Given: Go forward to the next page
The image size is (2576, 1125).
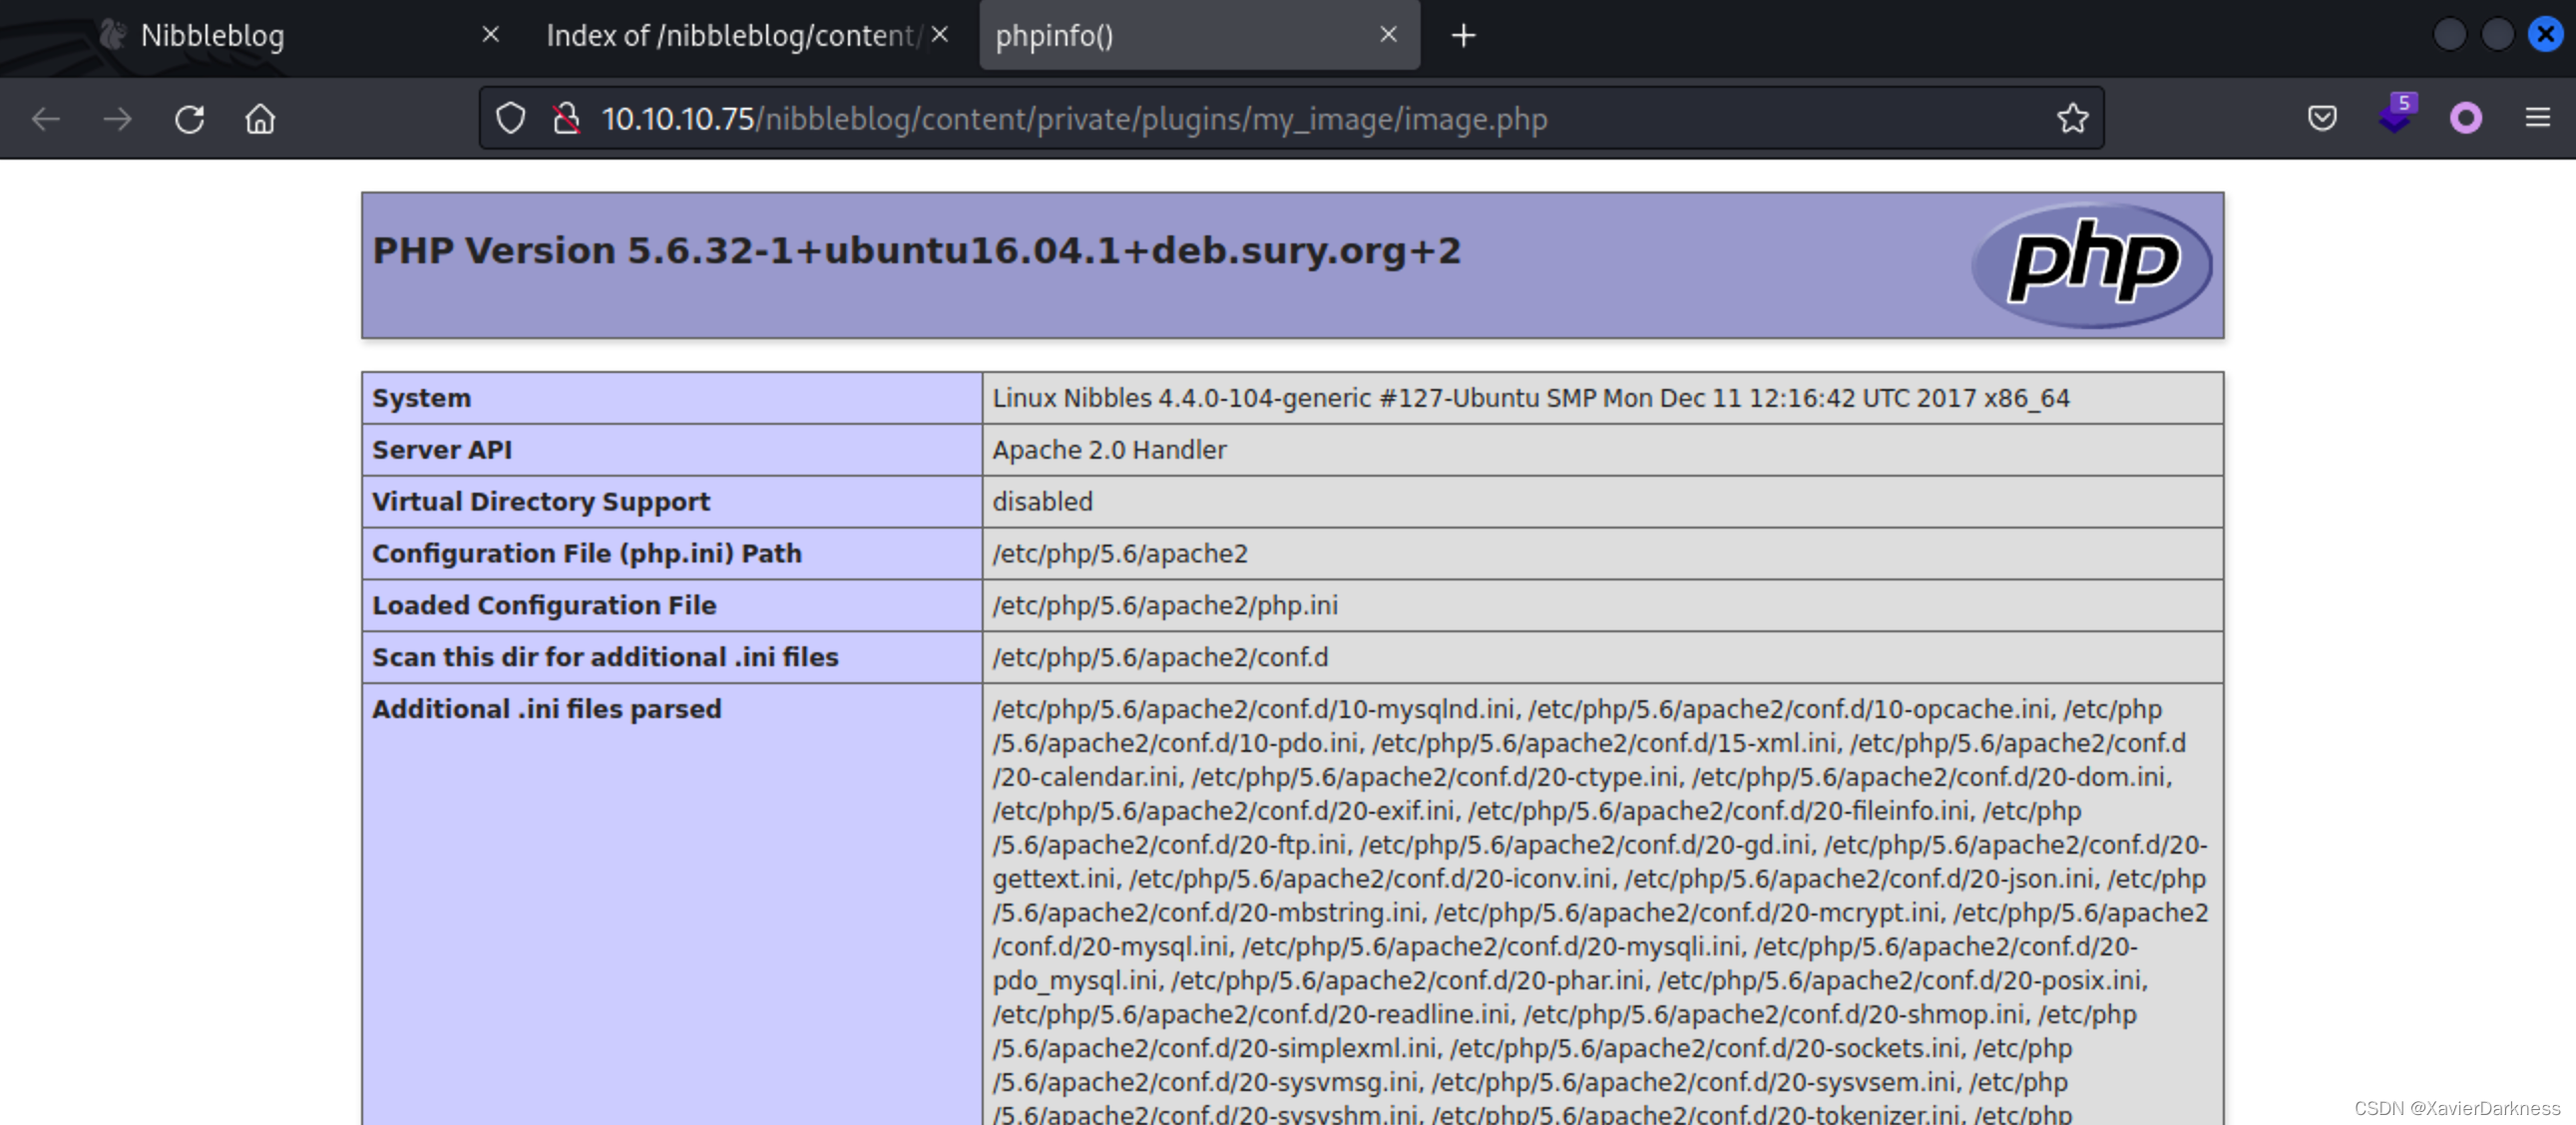Looking at the screenshot, I should click(x=118, y=119).
